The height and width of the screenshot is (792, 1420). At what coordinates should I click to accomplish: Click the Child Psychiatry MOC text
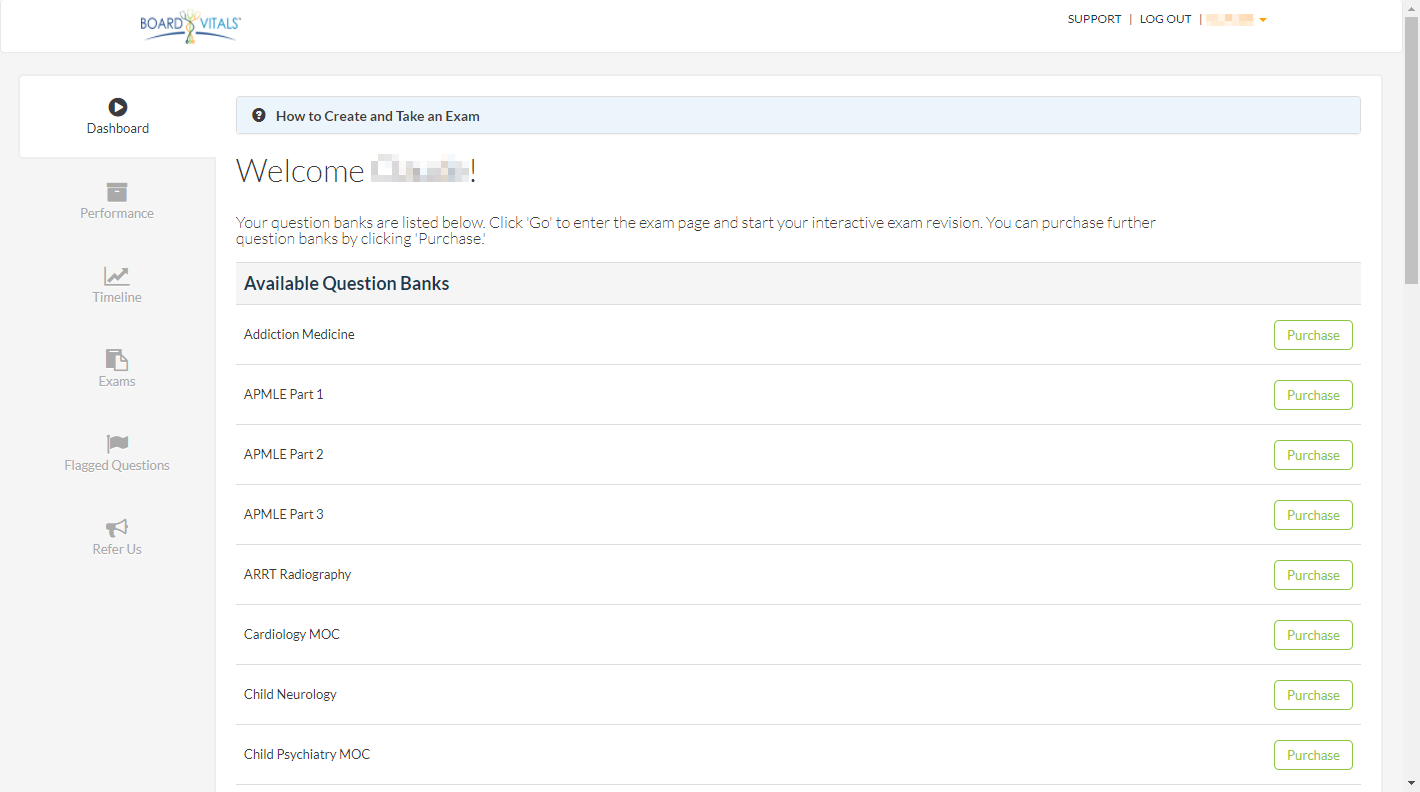[x=307, y=754]
